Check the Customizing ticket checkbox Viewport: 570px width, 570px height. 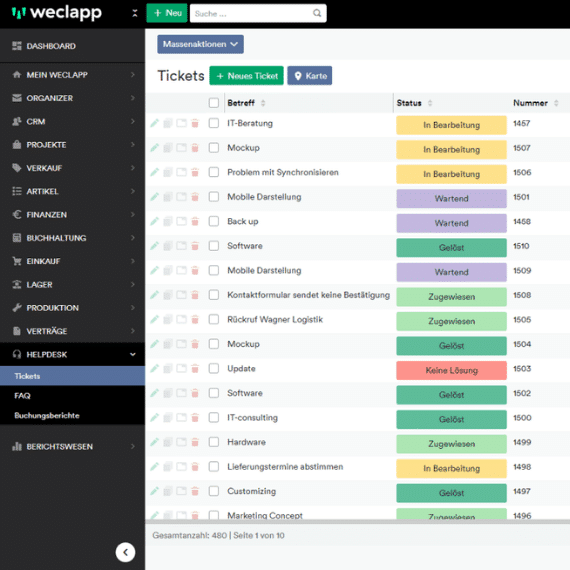click(214, 491)
